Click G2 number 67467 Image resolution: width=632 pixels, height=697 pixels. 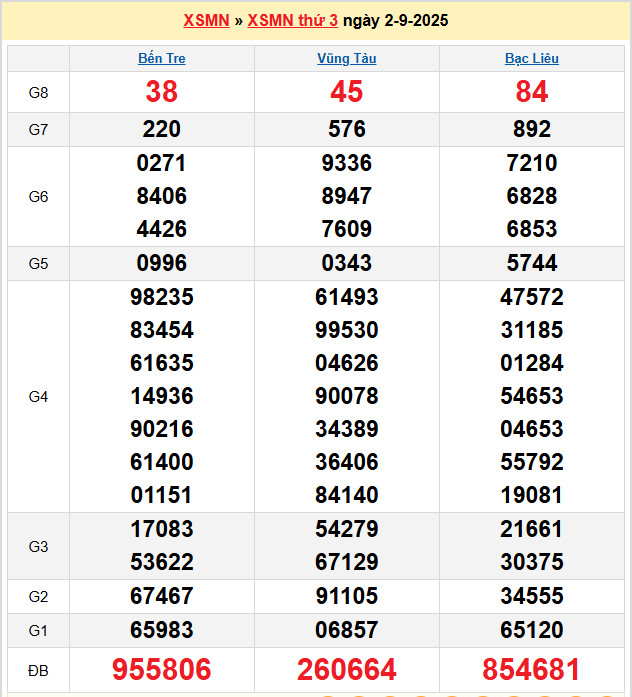(162, 596)
